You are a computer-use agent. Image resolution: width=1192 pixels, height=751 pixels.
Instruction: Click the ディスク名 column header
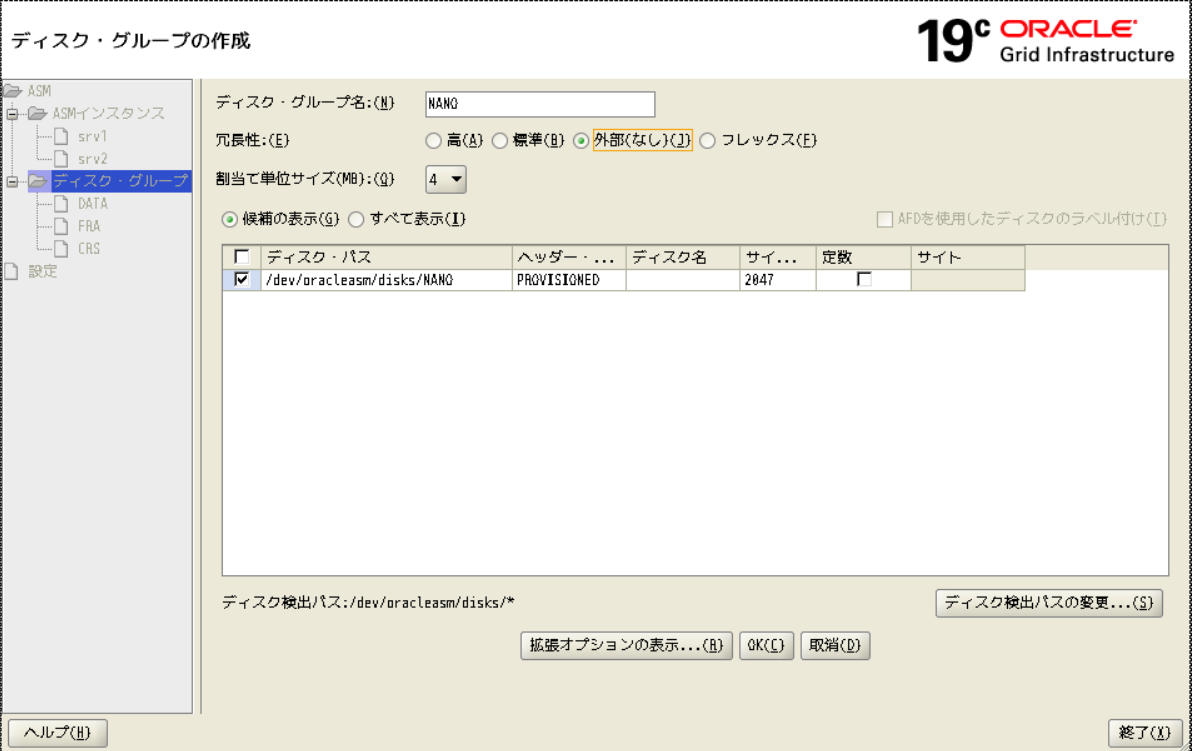(x=683, y=257)
